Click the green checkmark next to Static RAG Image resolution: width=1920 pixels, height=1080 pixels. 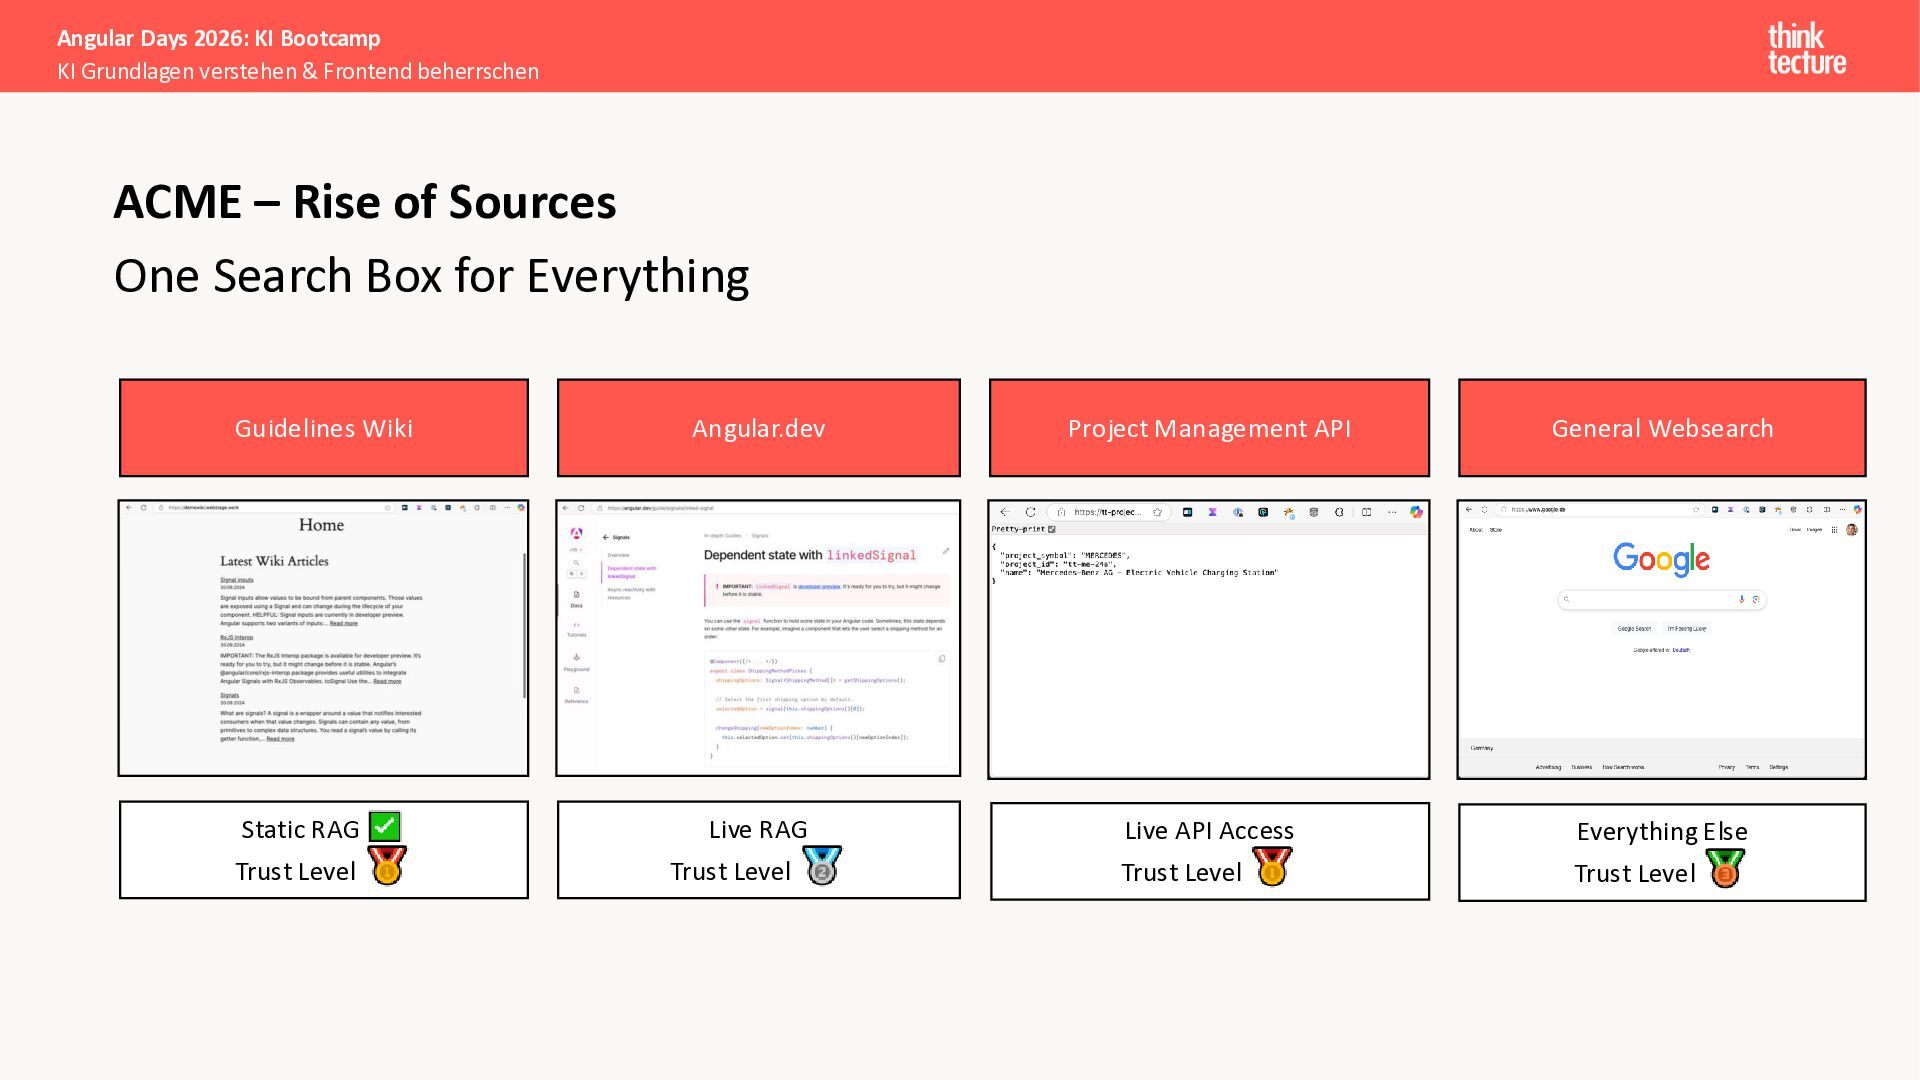(x=385, y=827)
